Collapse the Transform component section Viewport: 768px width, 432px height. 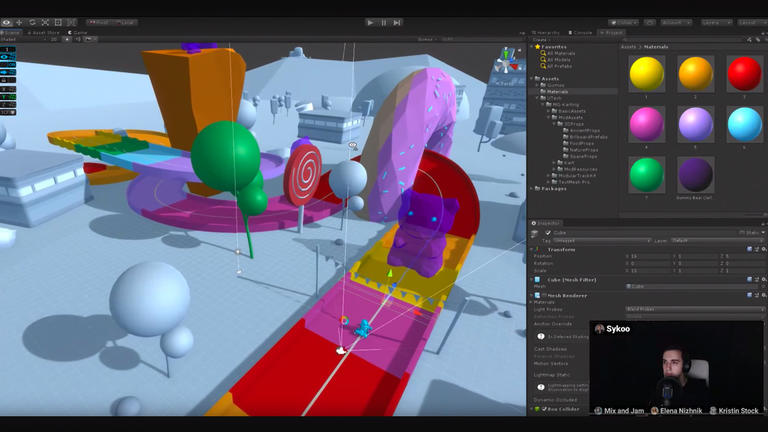point(533,249)
